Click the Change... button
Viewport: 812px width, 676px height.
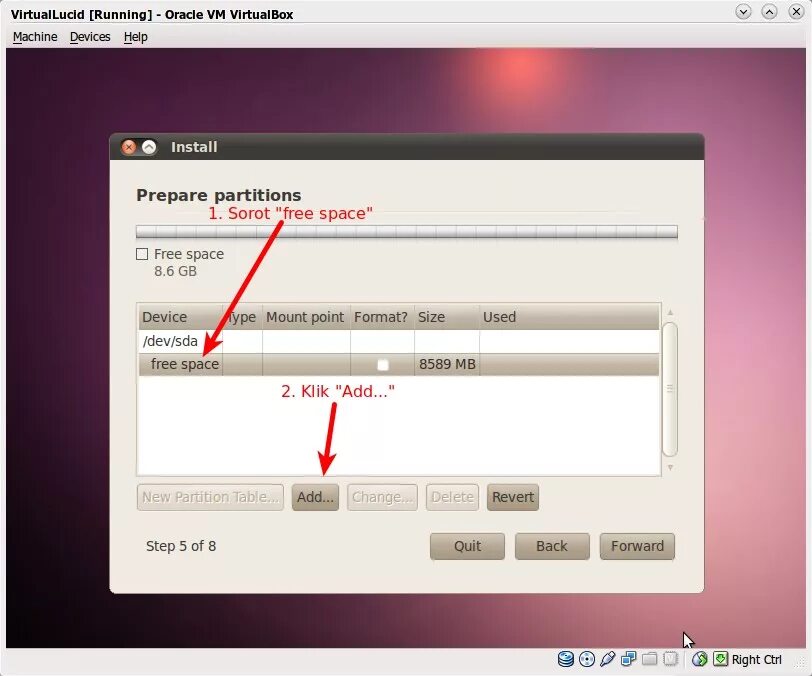pos(382,497)
